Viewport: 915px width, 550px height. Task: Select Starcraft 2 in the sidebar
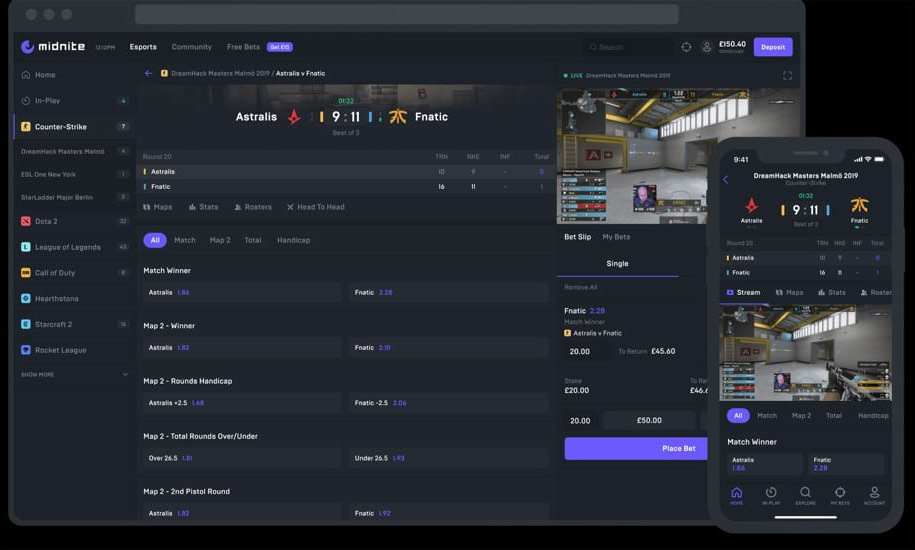(x=74, y=324)
